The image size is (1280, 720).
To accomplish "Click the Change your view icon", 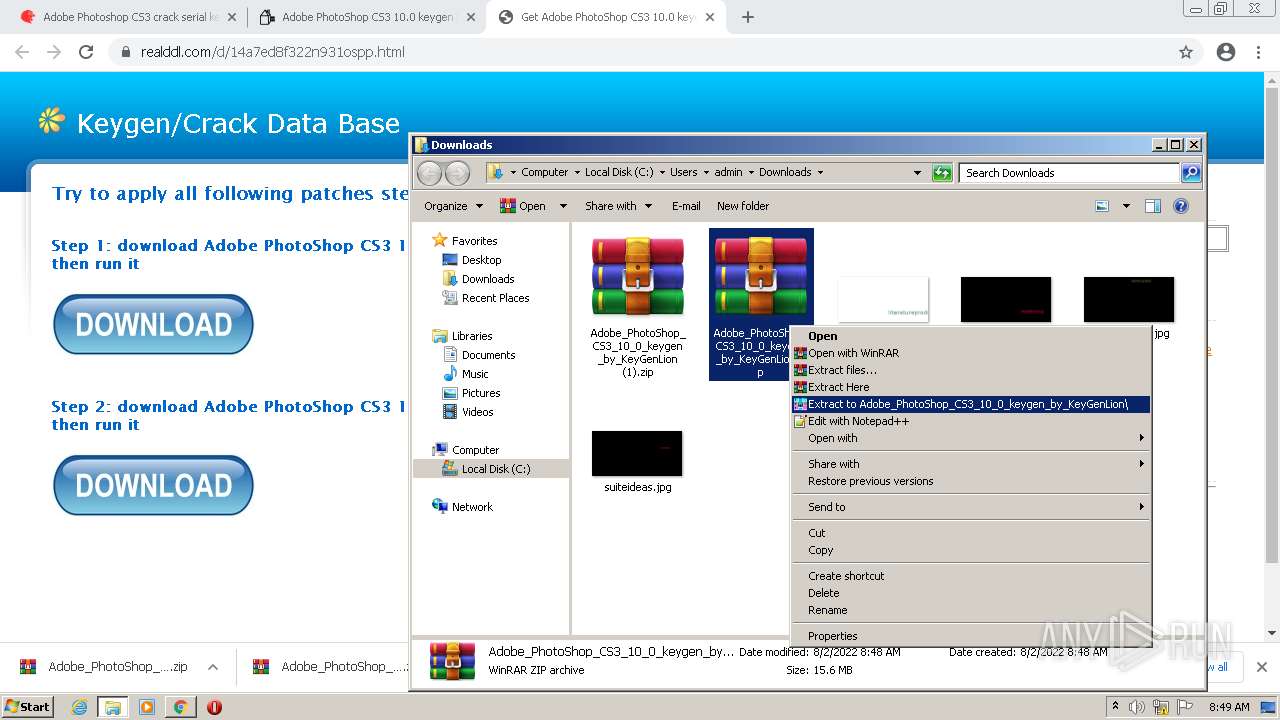I will pyautogui.click(x=1102, y=206).
